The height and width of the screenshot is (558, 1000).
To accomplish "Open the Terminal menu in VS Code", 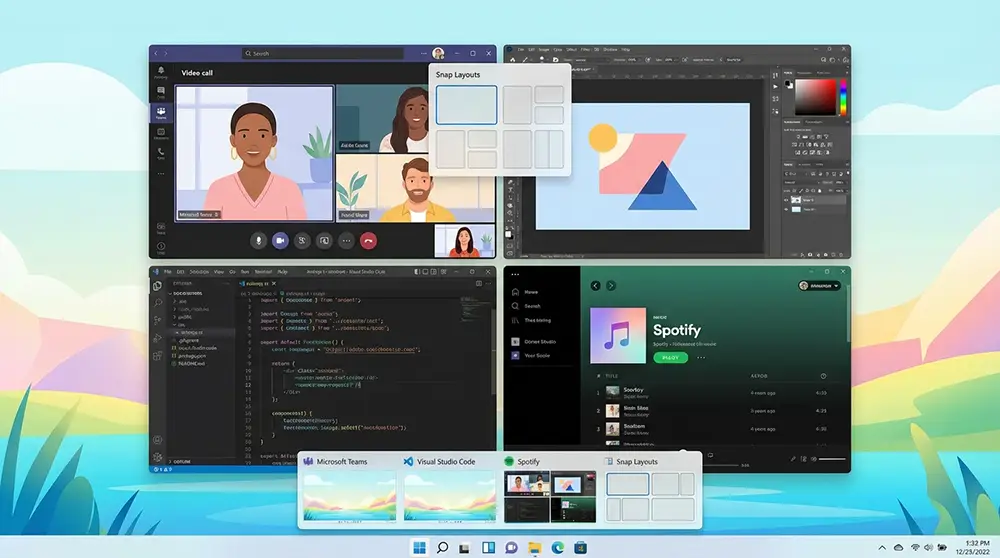I will (263, 272).
